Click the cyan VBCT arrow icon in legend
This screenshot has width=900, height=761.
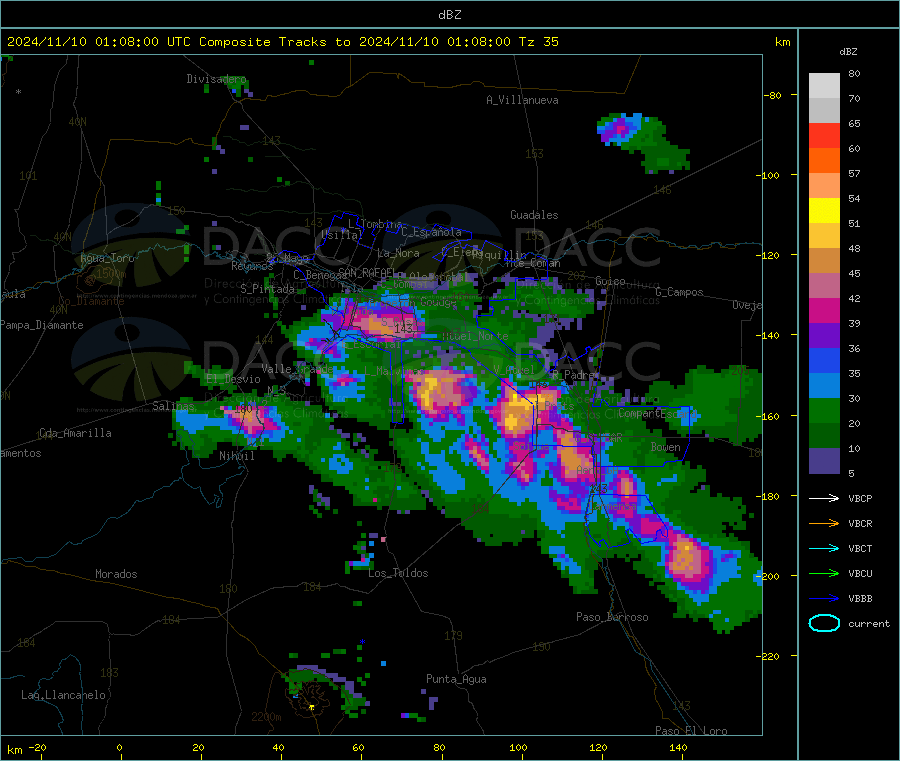(x=824, y=549)
